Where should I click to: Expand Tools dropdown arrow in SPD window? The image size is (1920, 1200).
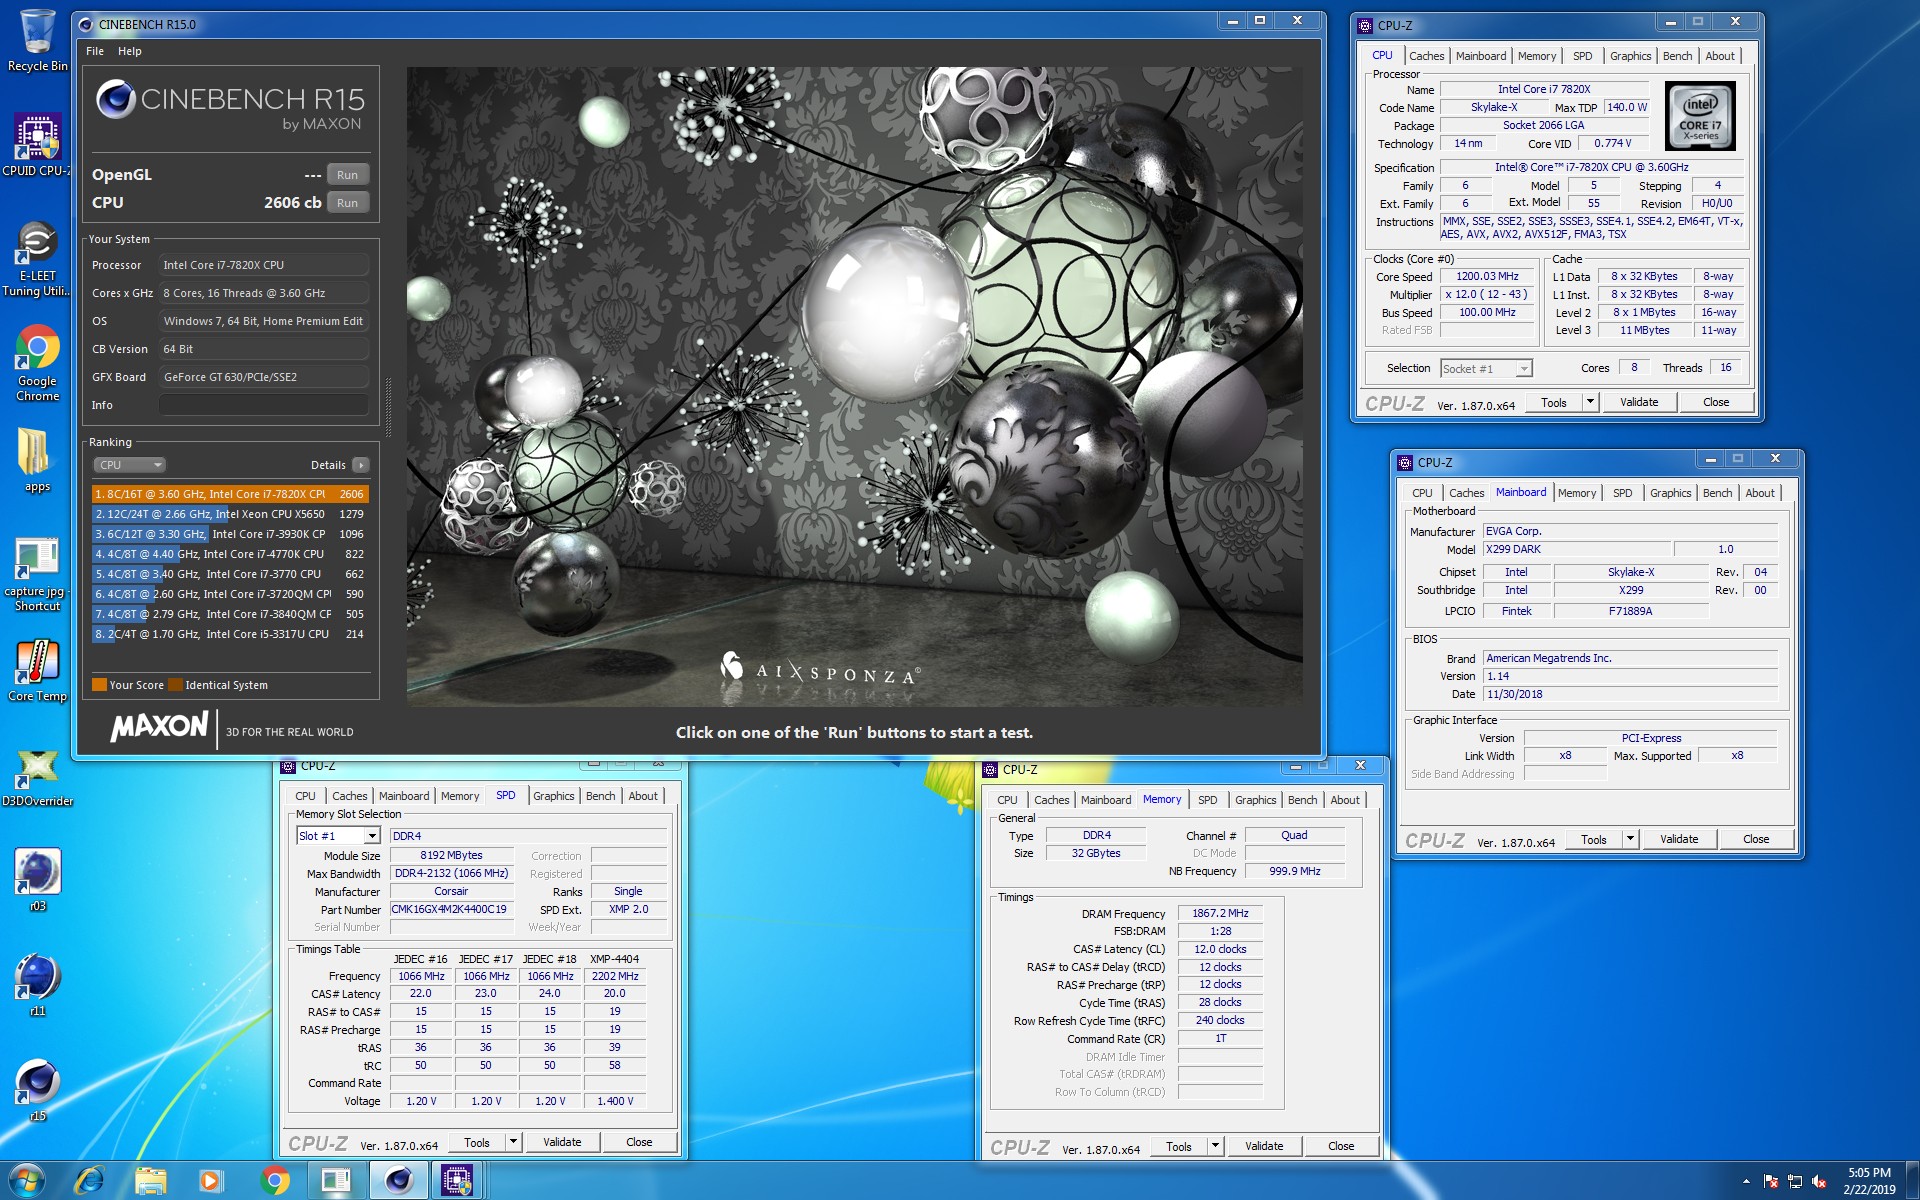pyautogui.click(x=513, y=1142)
